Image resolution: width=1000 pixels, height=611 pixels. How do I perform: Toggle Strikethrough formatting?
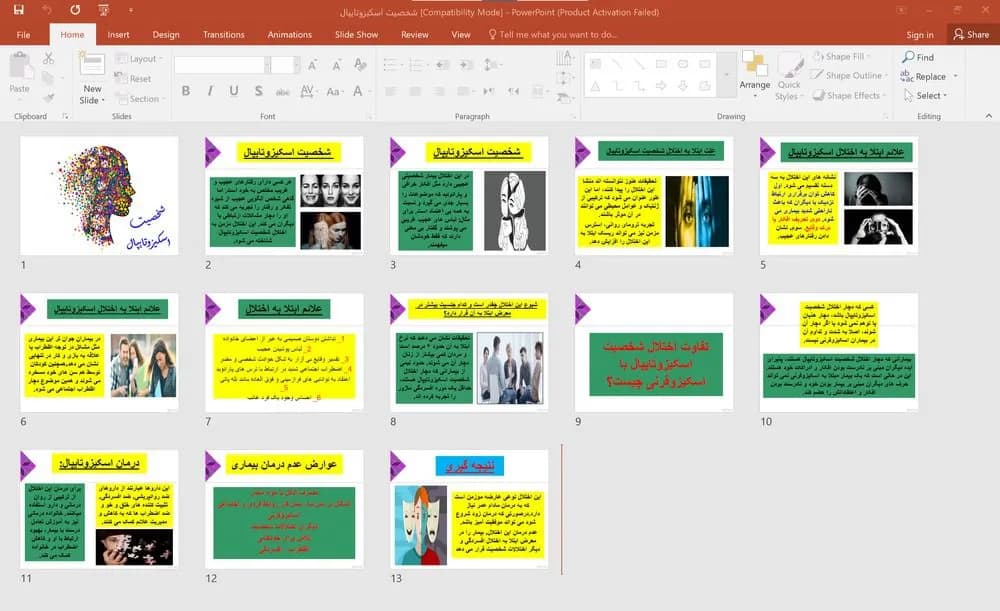283,92
